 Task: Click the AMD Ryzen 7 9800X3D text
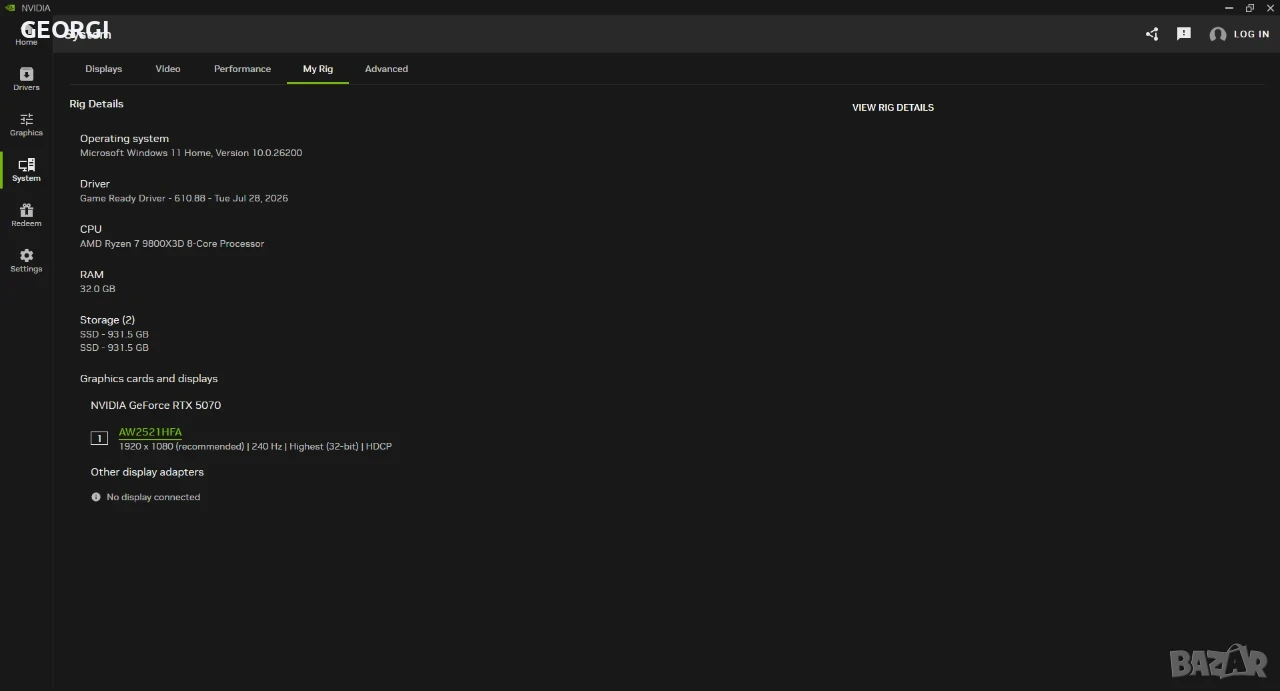point(172,244)
